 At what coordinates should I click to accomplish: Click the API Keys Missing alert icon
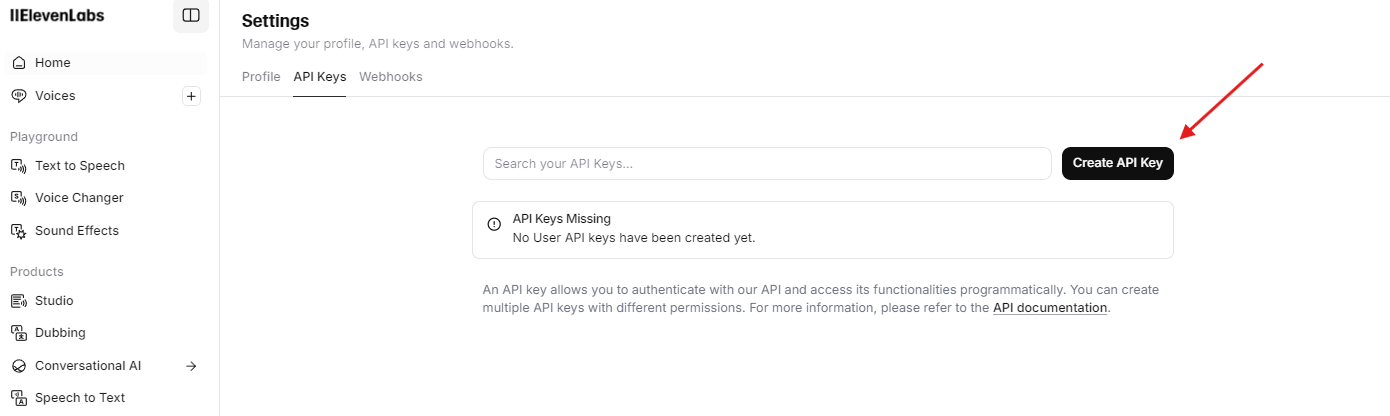click(494, 224)
